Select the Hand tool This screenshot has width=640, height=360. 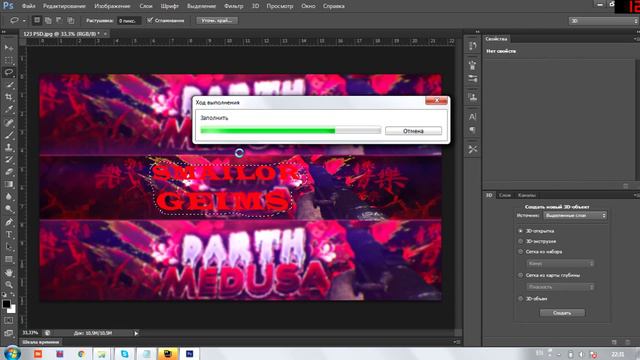[9, 272]
